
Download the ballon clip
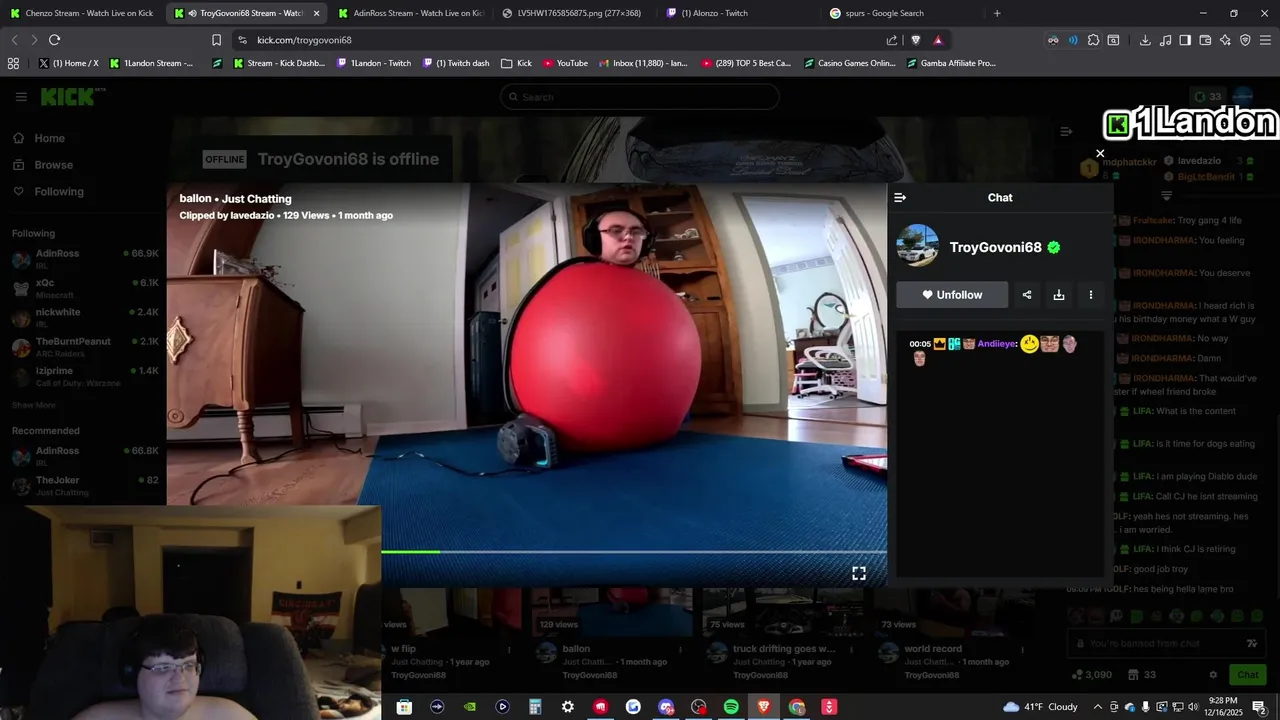click(1059, 295)
